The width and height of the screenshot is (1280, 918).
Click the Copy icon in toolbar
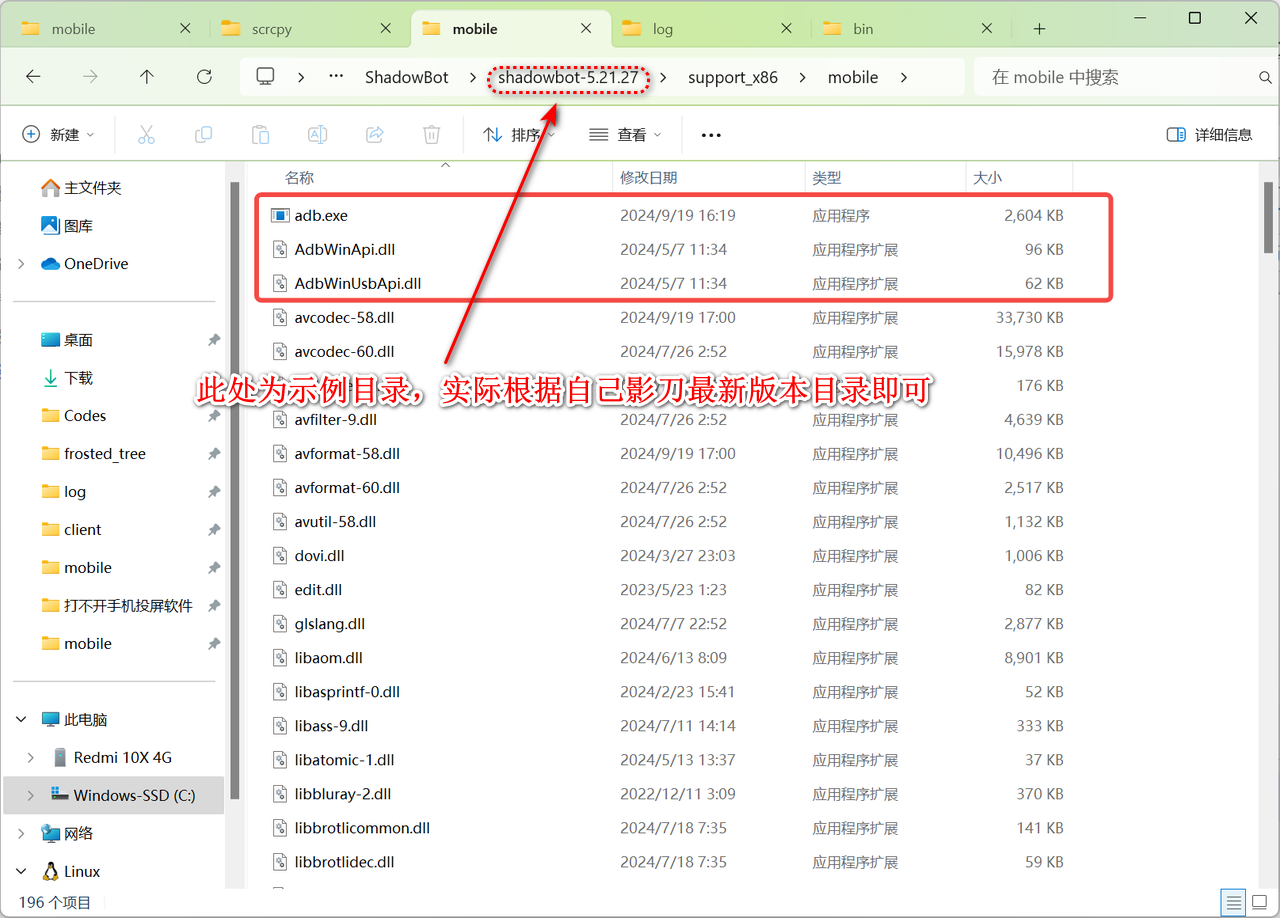tap(203, 134)
